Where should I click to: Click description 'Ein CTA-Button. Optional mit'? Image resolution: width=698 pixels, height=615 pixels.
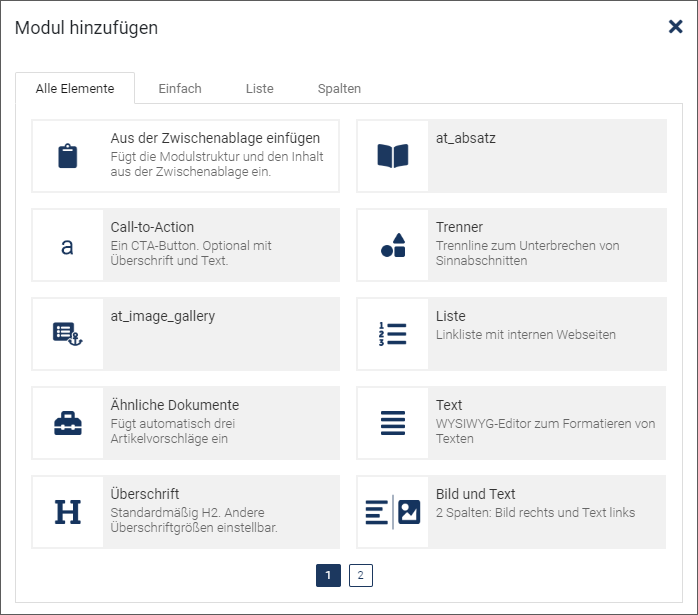191,246
